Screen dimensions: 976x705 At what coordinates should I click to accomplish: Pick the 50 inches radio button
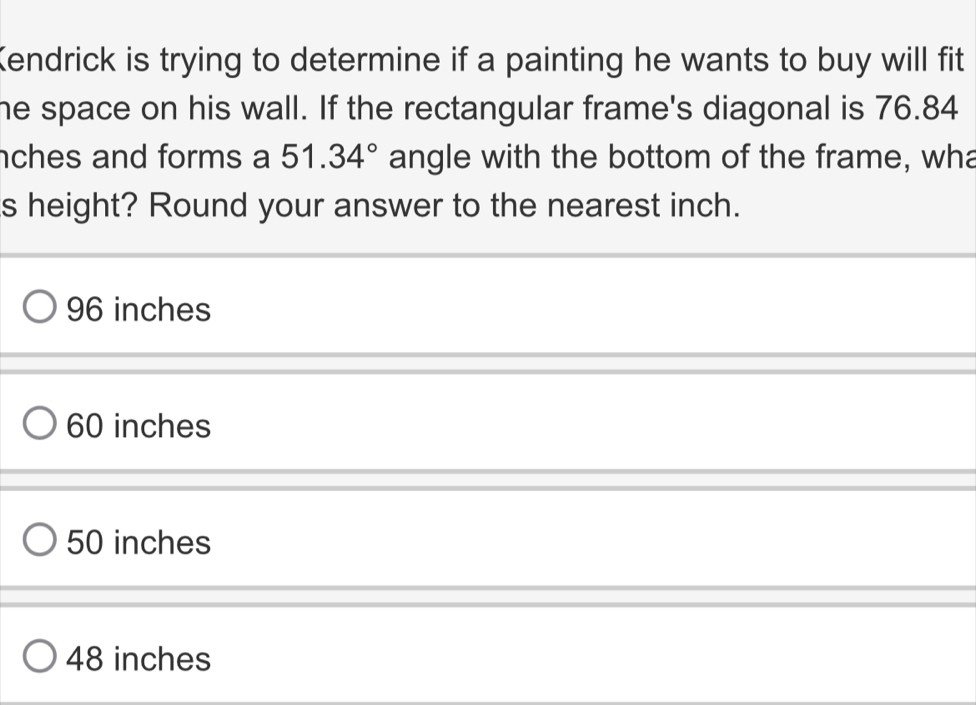pos(41,542)
